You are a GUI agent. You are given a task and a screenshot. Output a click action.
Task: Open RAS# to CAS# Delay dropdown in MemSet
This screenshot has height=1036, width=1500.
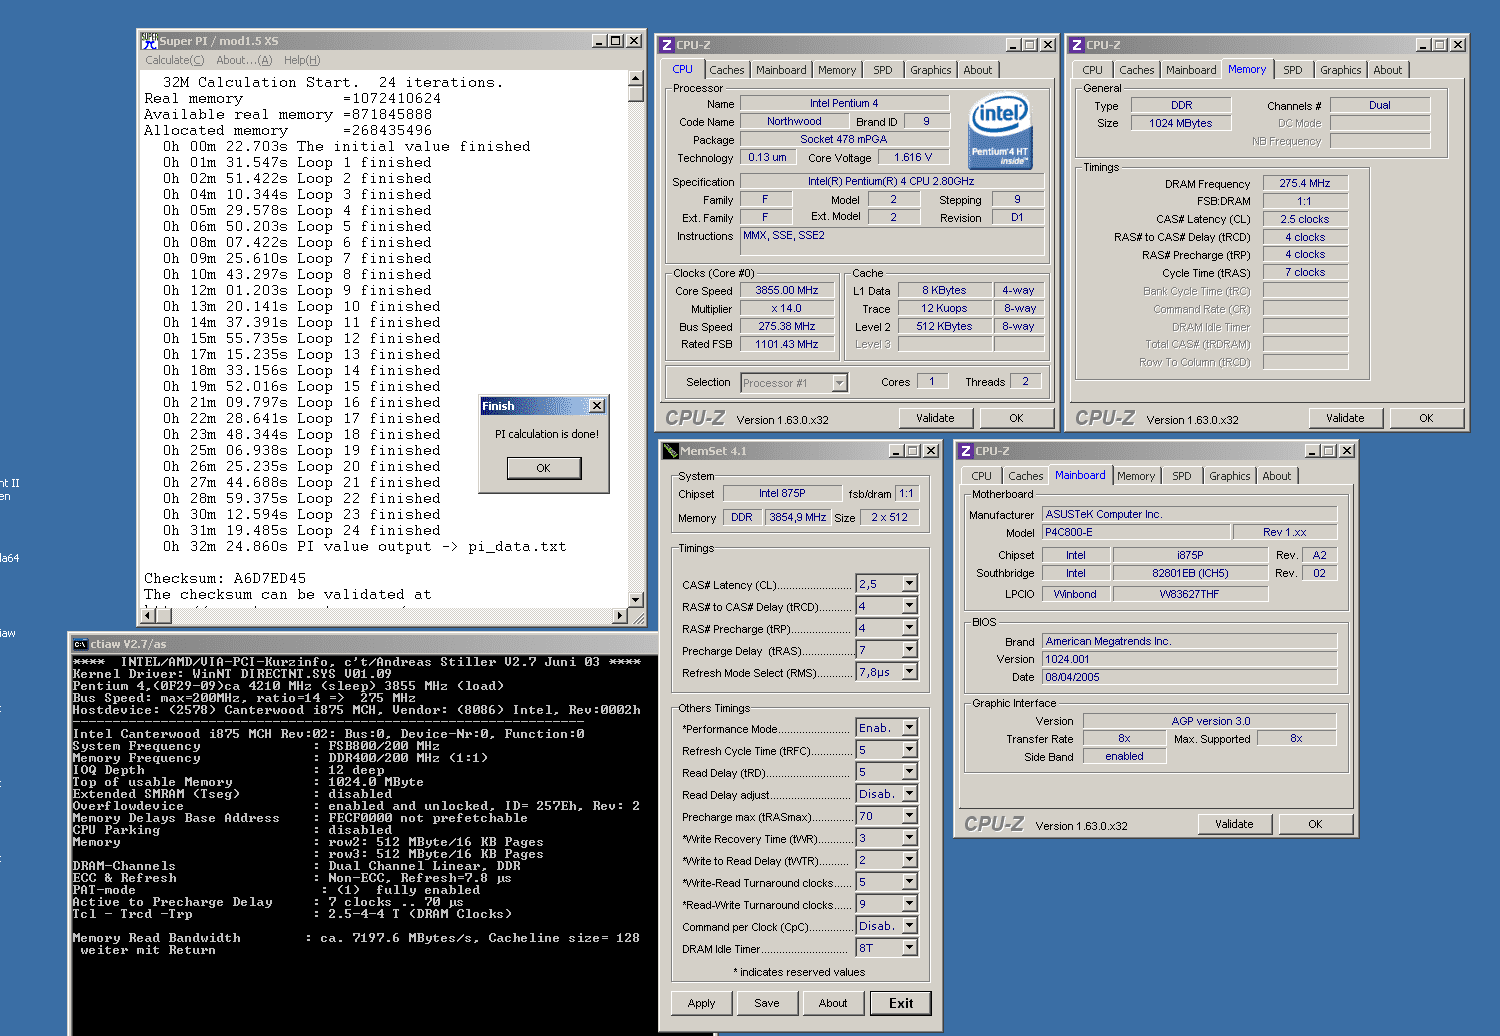click(910, 606)
